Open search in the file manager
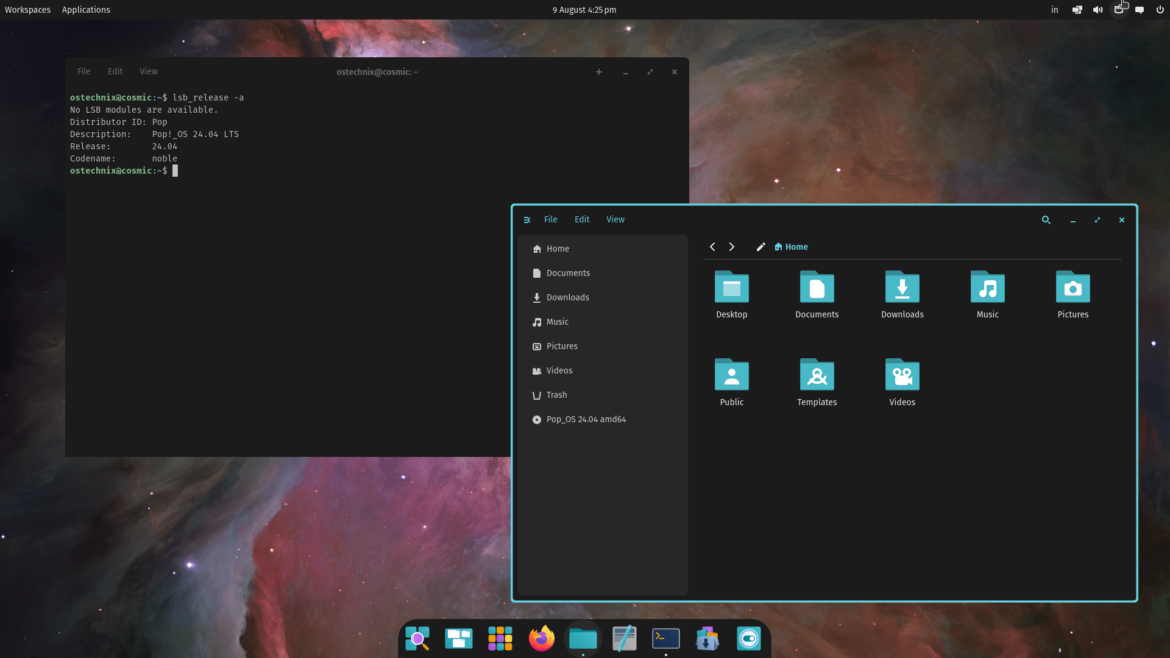The height and width of the screenshot is (658, 1170). click(x=1046, y=219)
